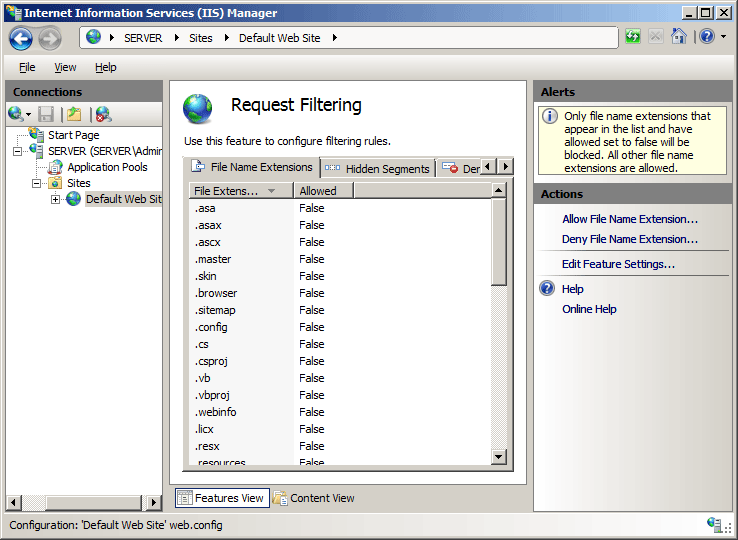Viewport: 738px width, 540px height.
Task: Open Edit Feature Settings
Action: pos(618,264)
